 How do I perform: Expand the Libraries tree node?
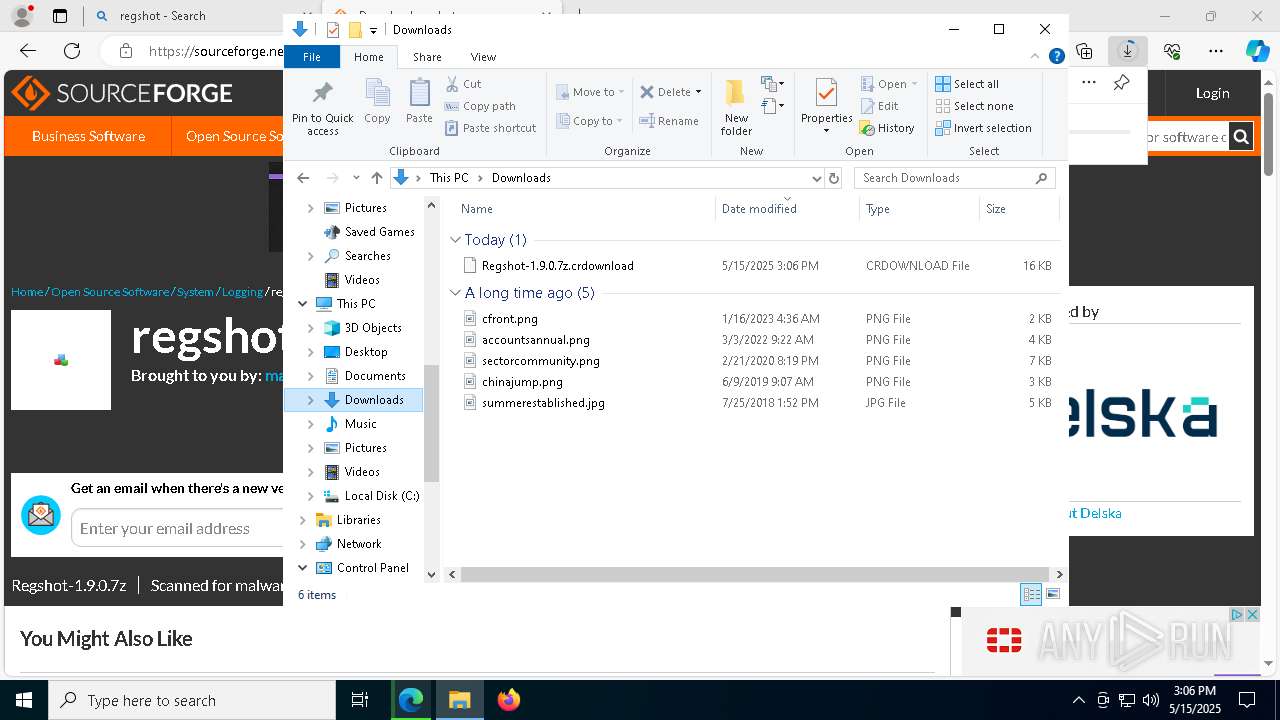[303, 520]
